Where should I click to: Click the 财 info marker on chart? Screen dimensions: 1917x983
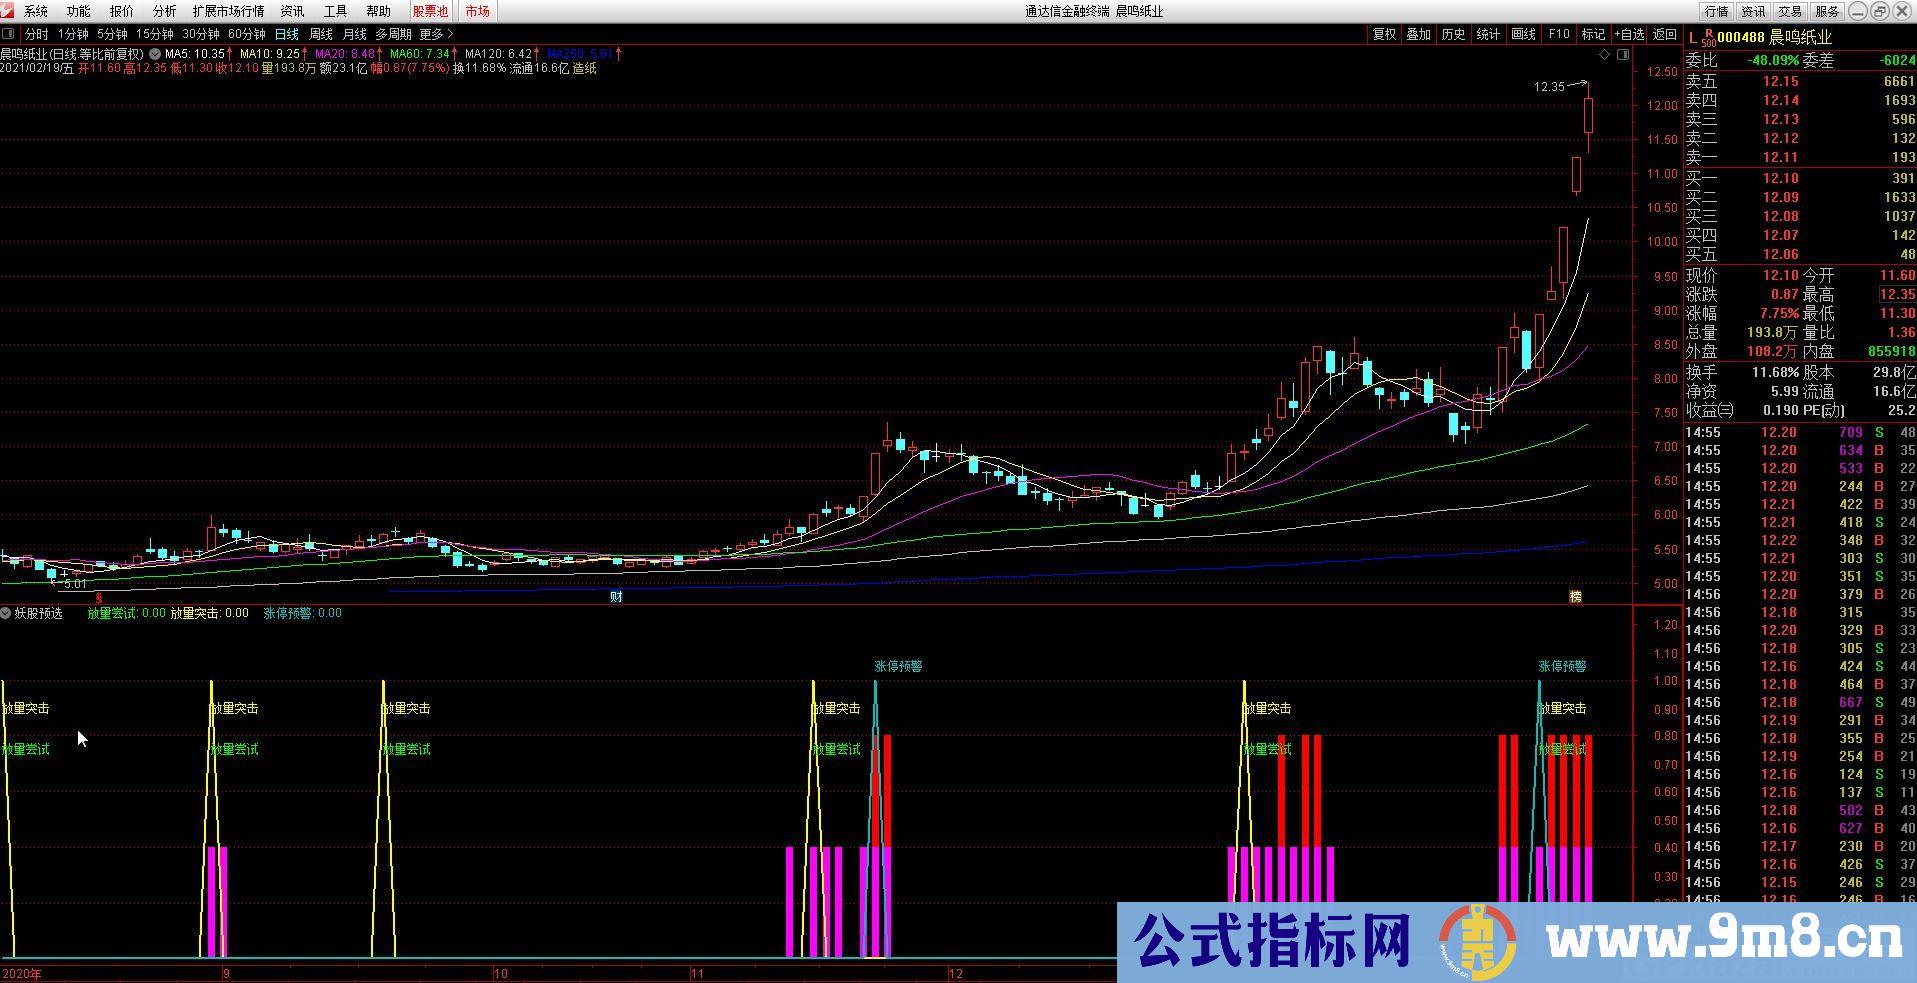pos(617,597)
